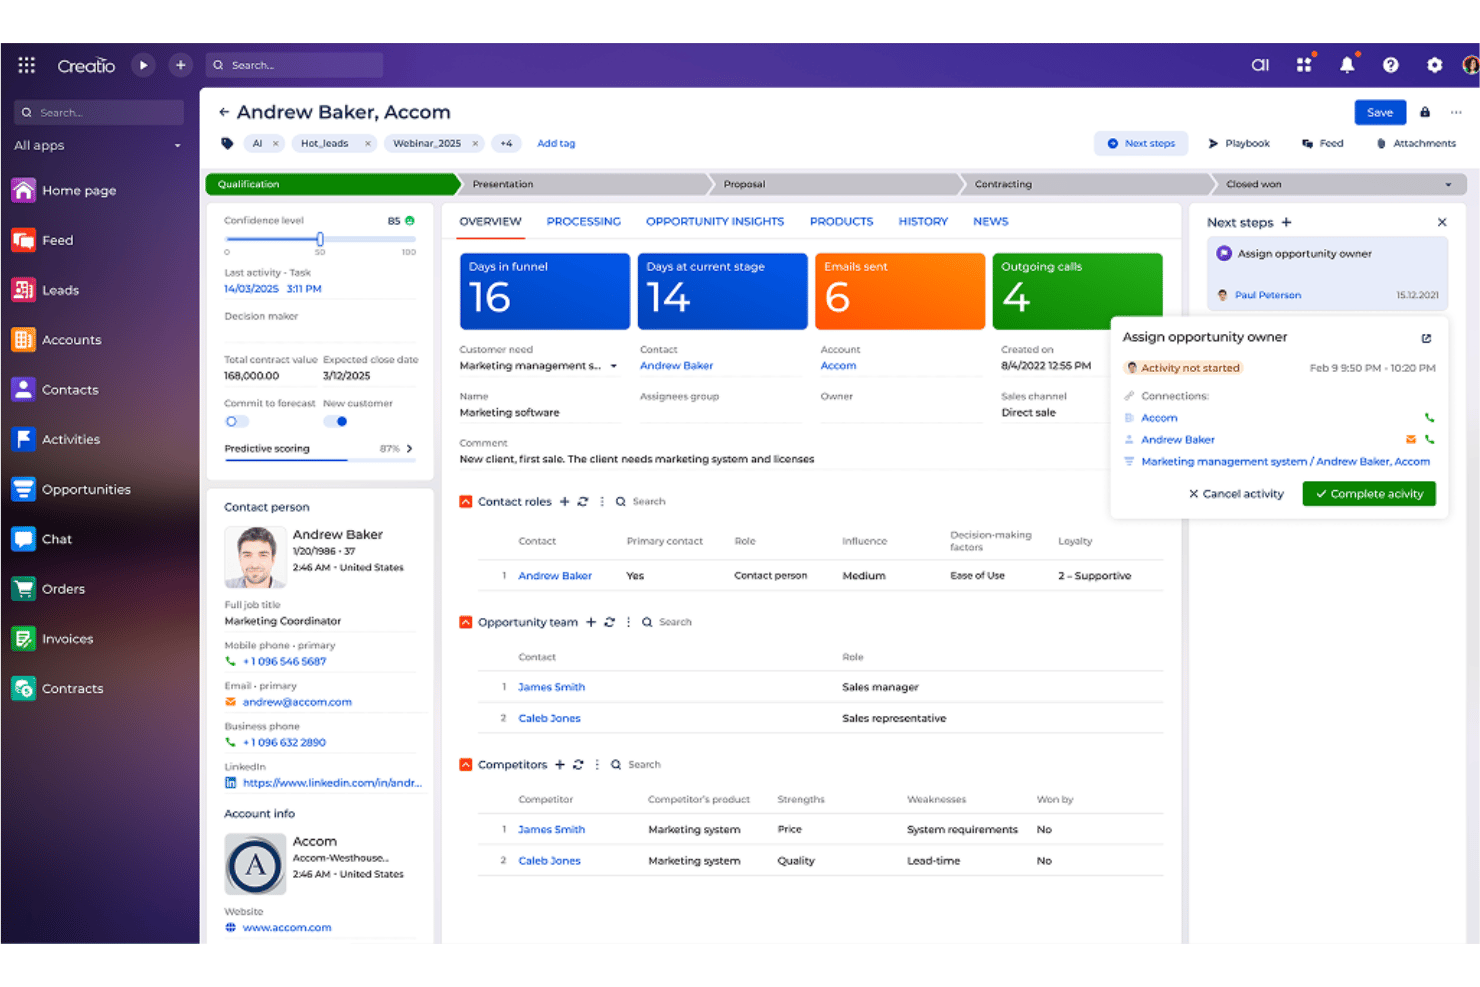Collapse the Opportunity team section
Screen dimensions: 1480x987
(x=465, y=622)
